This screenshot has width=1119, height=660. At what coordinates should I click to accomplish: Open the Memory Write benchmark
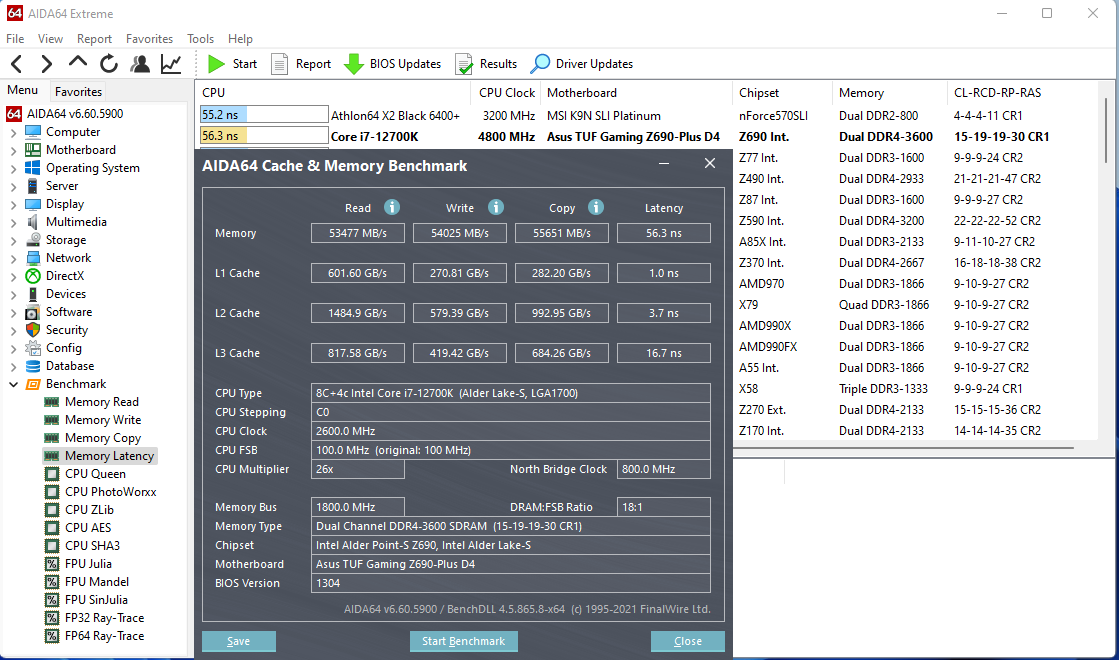point(103,420)
